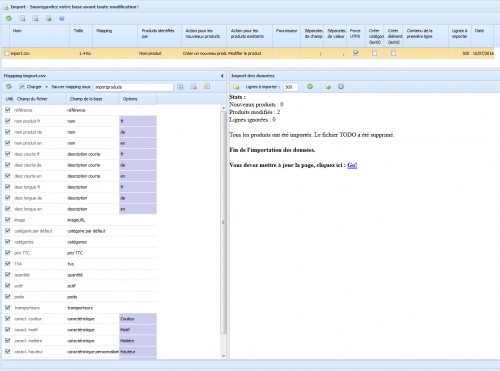Click the 'Champ du fichier' column header

click(x=40, y=99)
